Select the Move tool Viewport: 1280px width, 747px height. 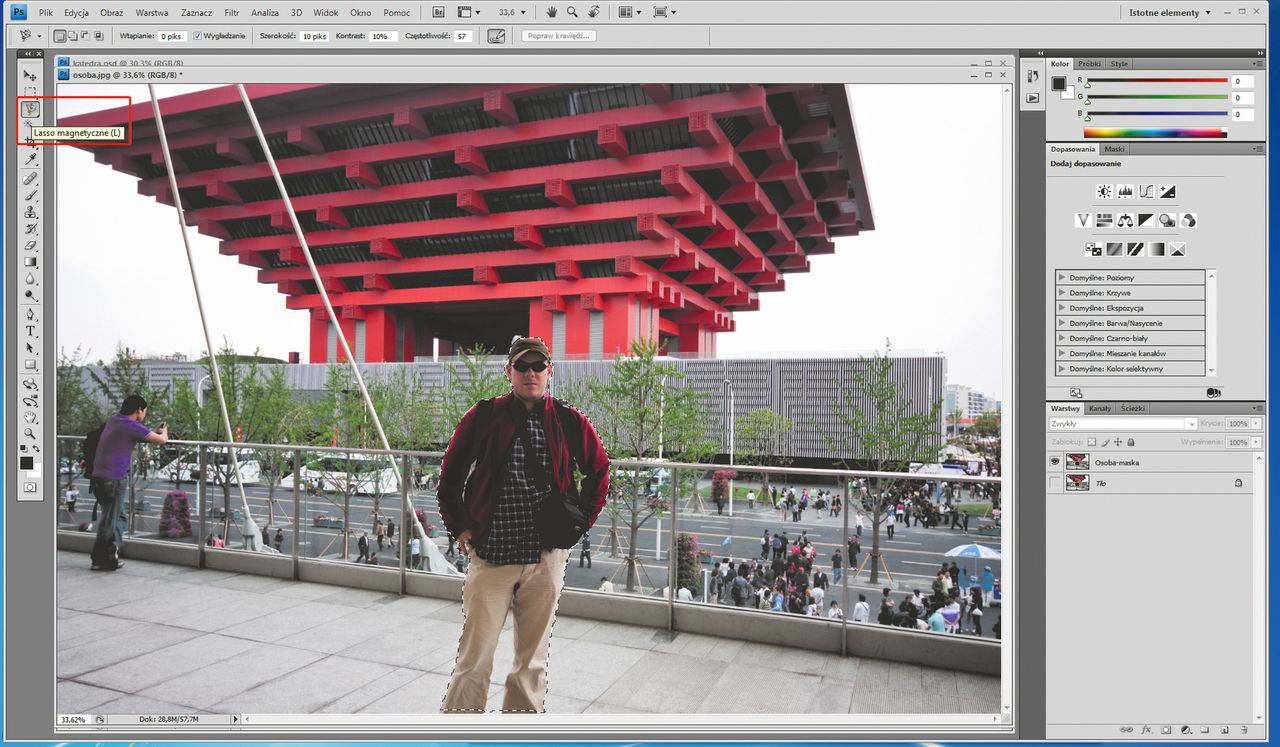pos(30,76)
